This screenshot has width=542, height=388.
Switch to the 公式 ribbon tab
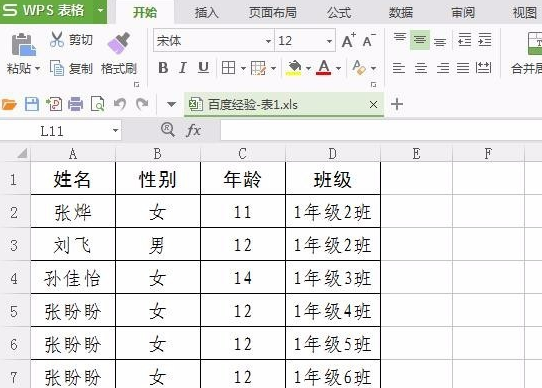pos(339,12)
